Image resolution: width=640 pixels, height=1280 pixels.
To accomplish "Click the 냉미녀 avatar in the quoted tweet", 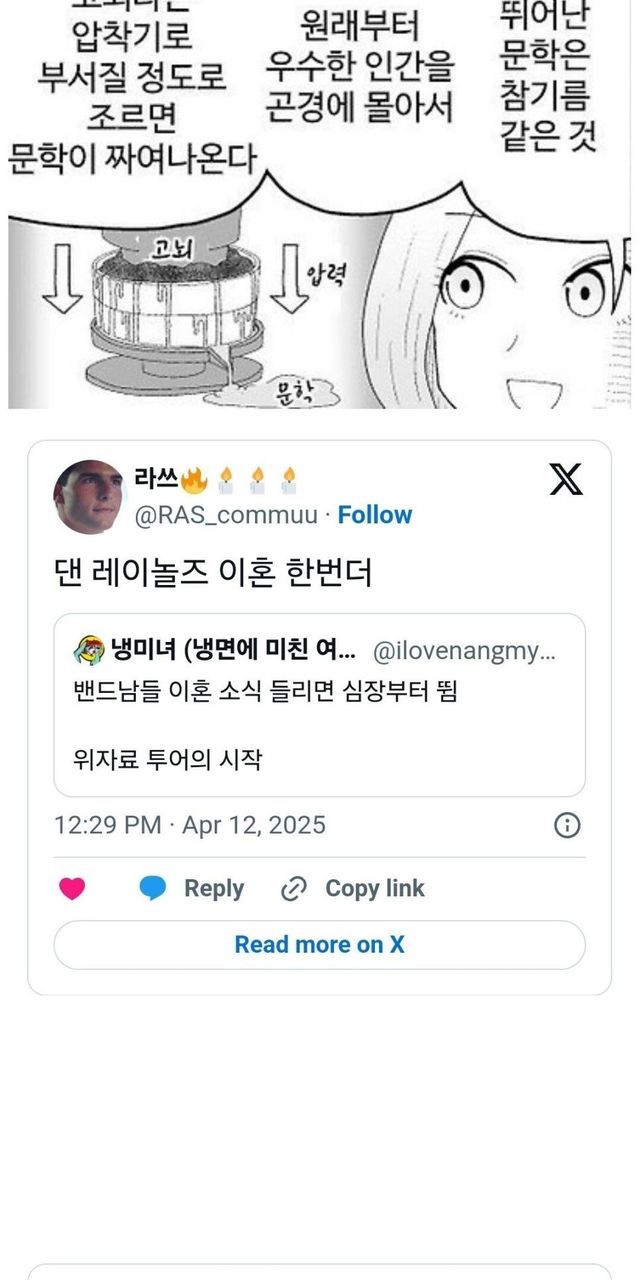I will click(x=89, y=652).
